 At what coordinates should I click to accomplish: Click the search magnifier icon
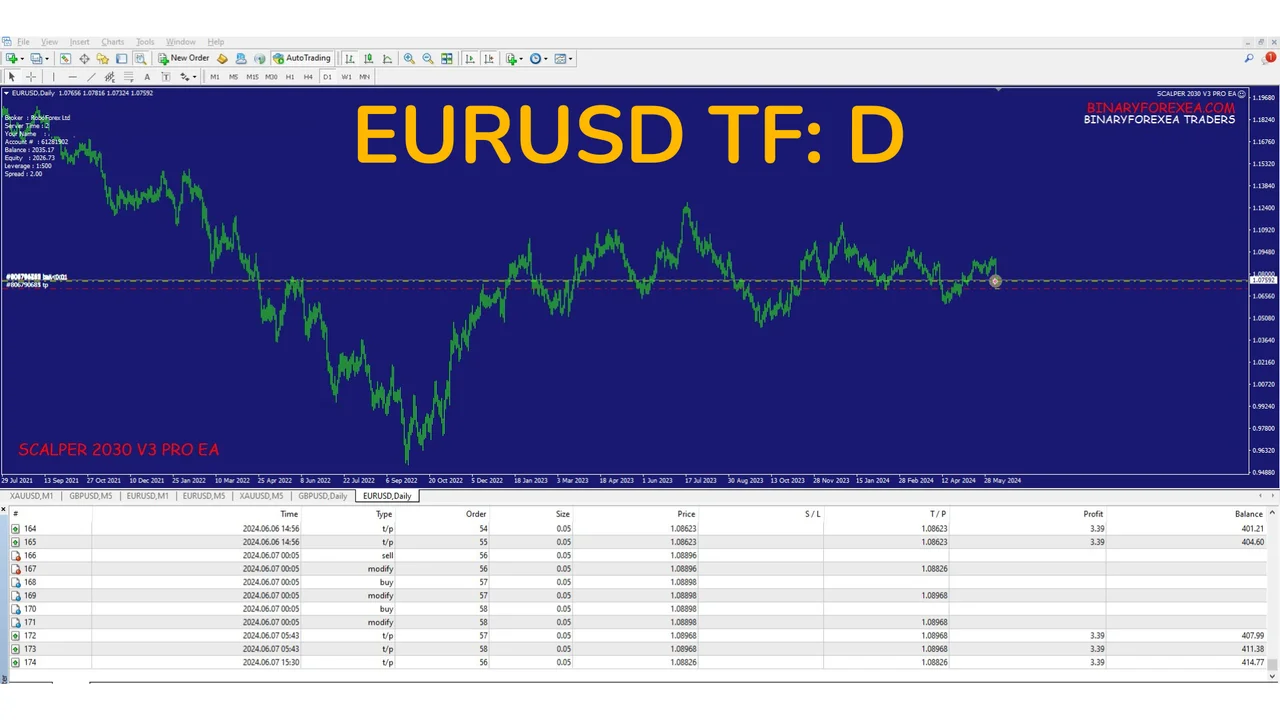coord(1249,59)
